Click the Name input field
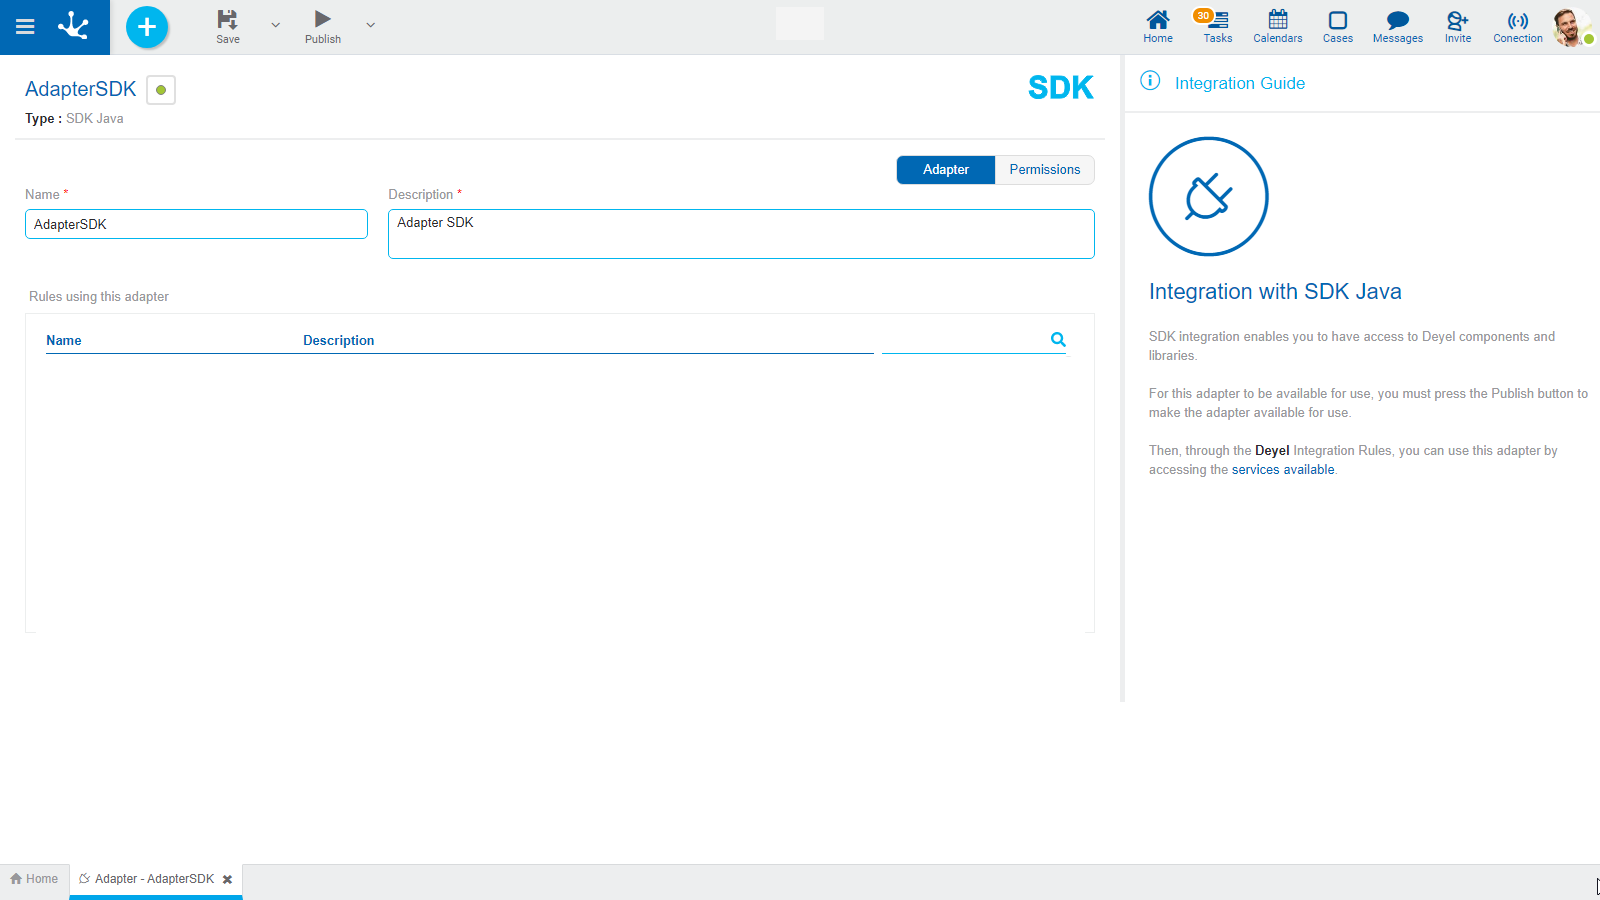 [196, 224]
